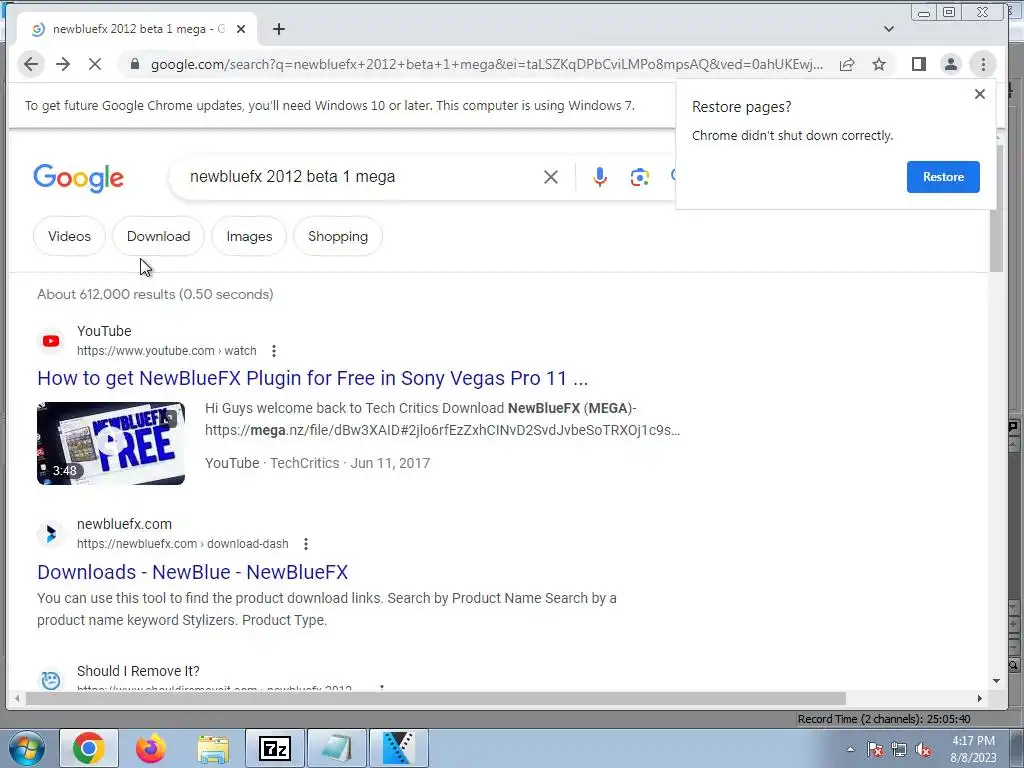Open the notepad app in taskbar
The image size is (1024, 768).
337,748
